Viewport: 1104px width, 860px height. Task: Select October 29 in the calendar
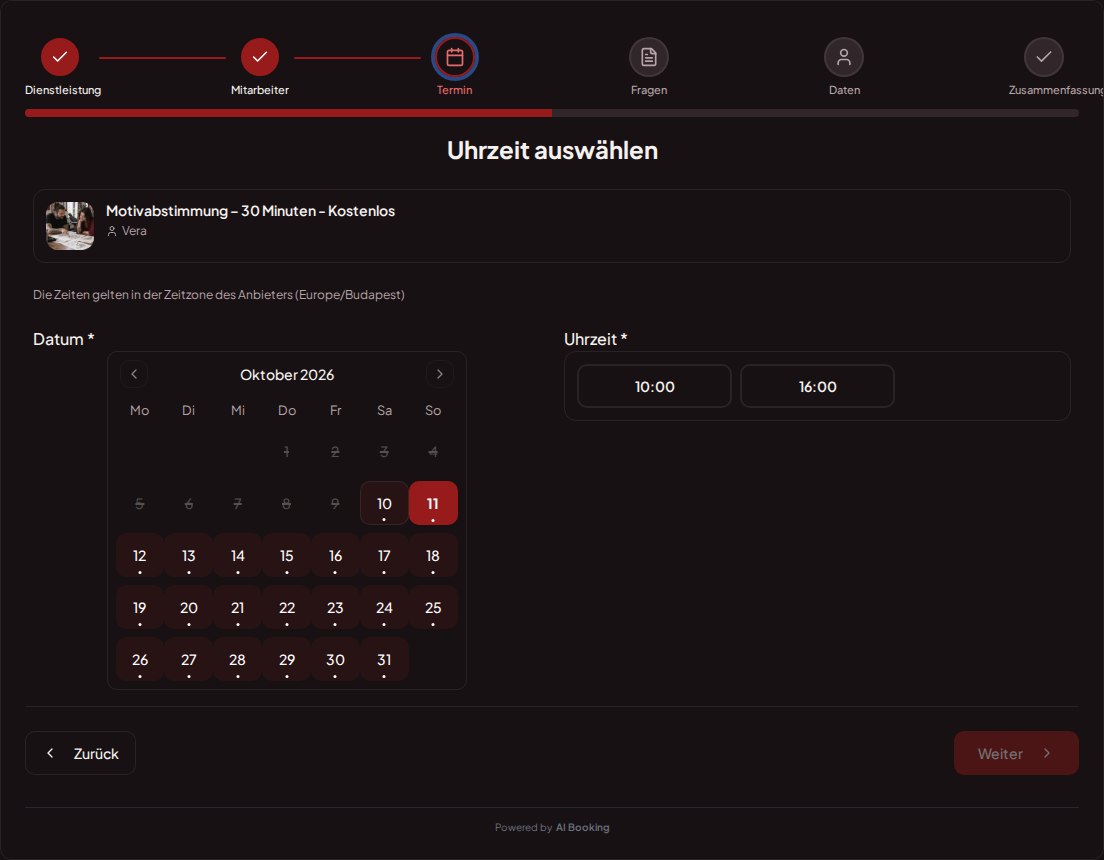point(287,660)
